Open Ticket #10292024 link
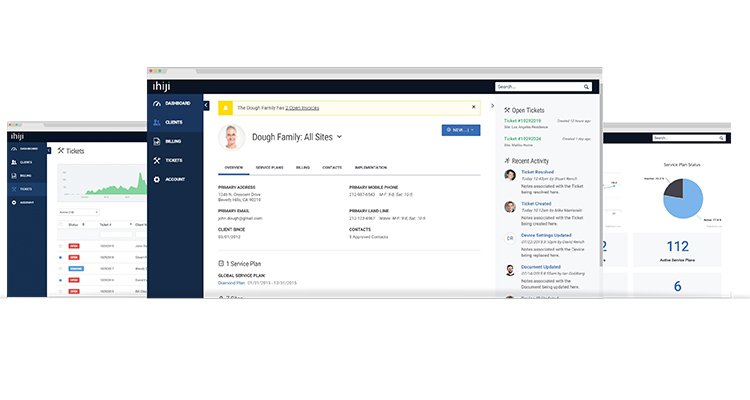 (522, 139)
